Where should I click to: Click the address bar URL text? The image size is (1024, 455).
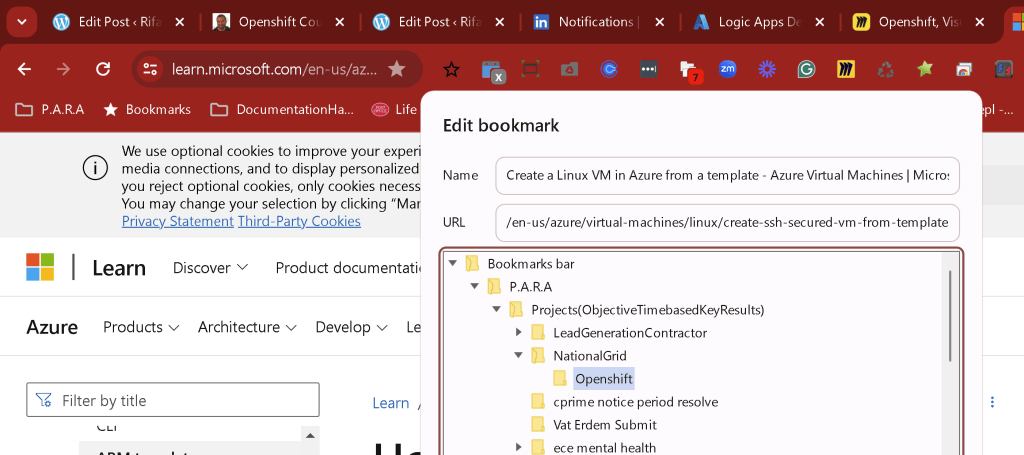tap(274, 69)
